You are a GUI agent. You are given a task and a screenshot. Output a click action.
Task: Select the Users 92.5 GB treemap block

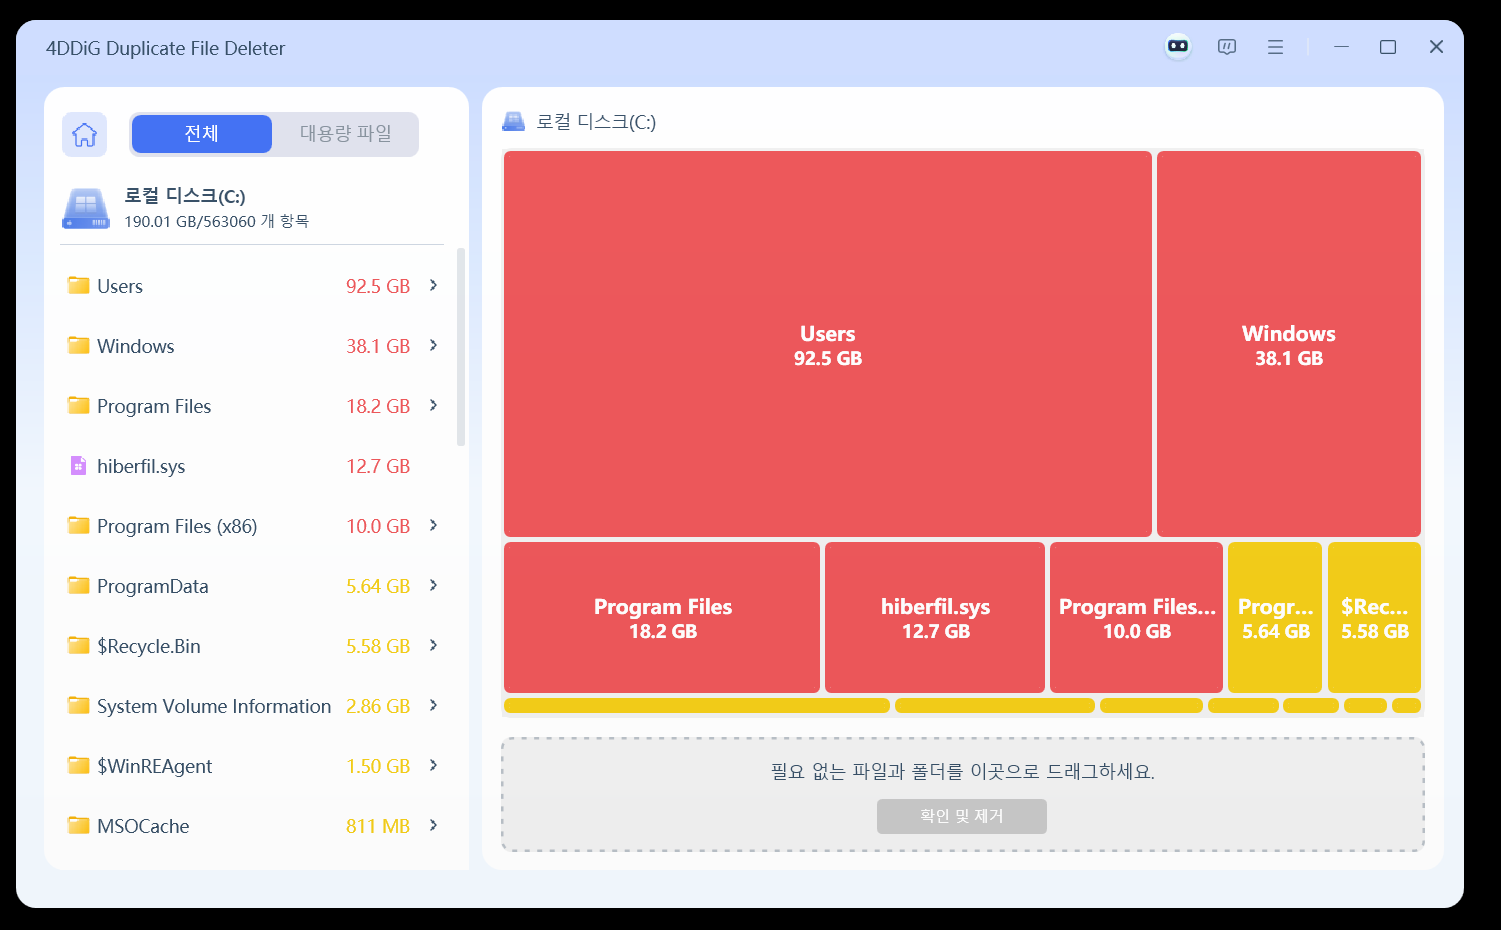pos(828,344)
